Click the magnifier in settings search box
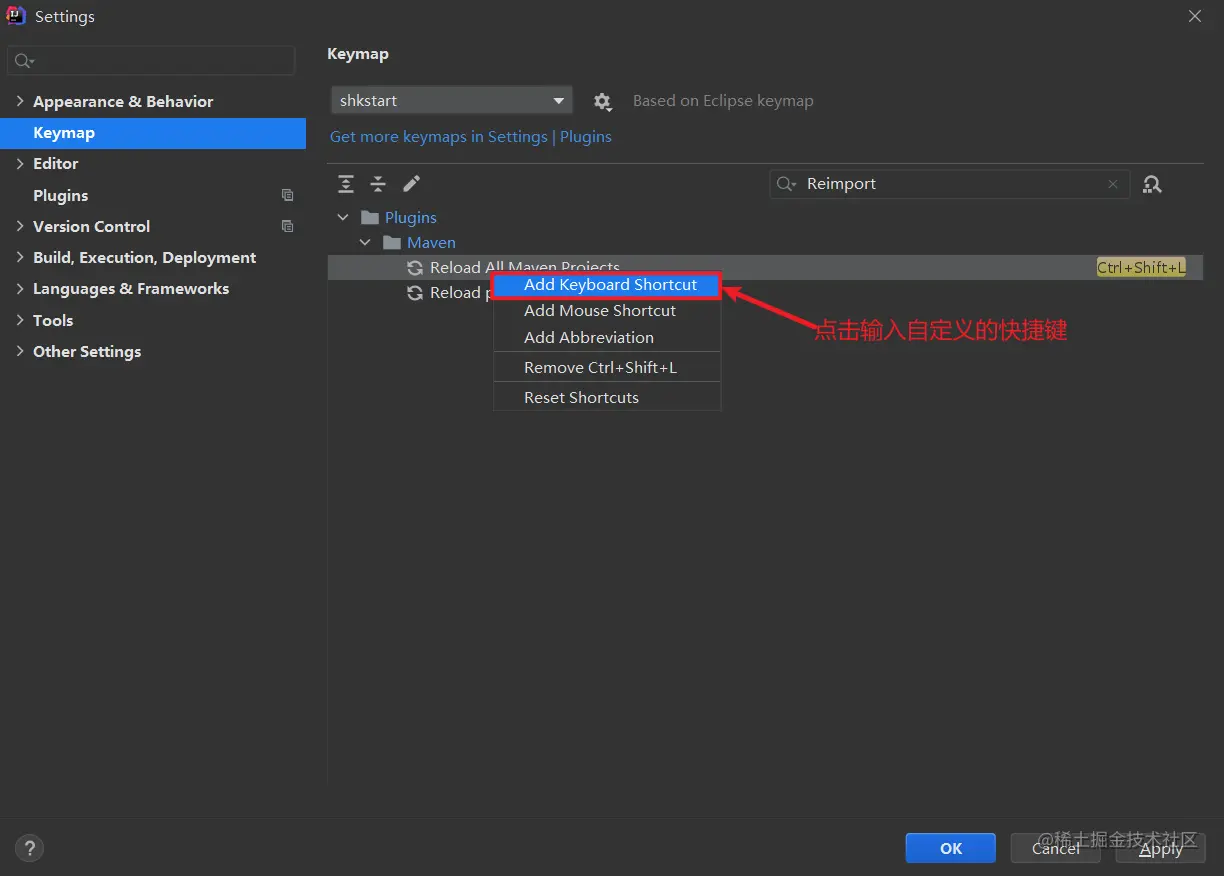Viewport: 1224px width, 876px height. 24,61
